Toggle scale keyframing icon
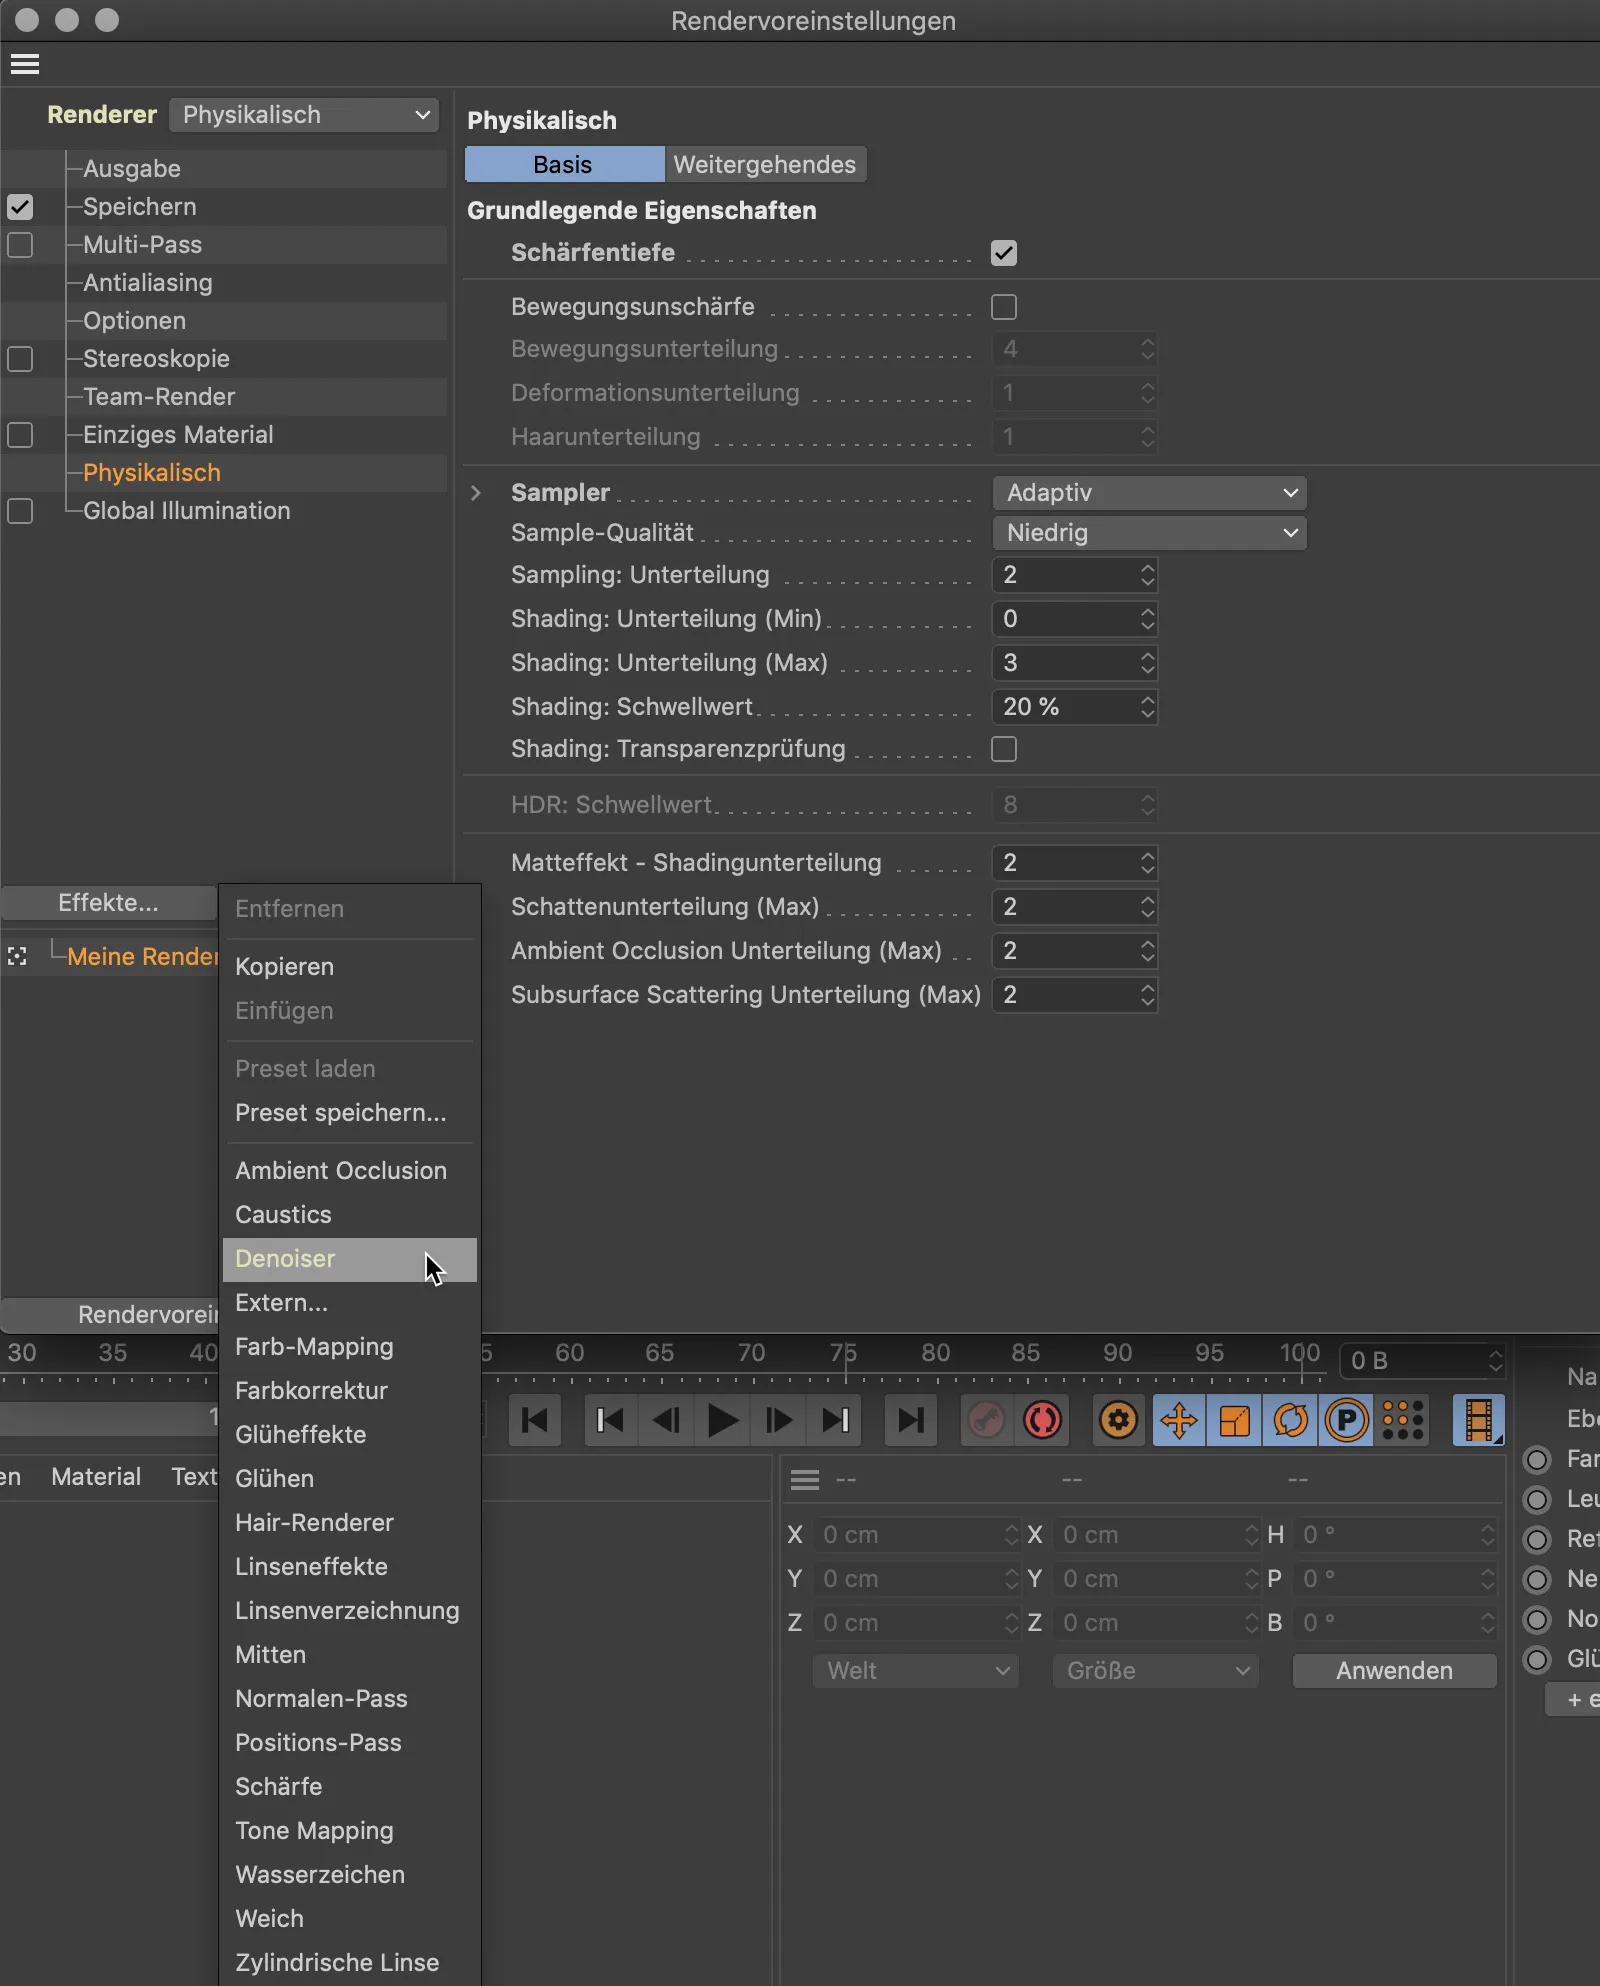Viewport: 1600px width, 1986px height. tap(1235, 1420)
